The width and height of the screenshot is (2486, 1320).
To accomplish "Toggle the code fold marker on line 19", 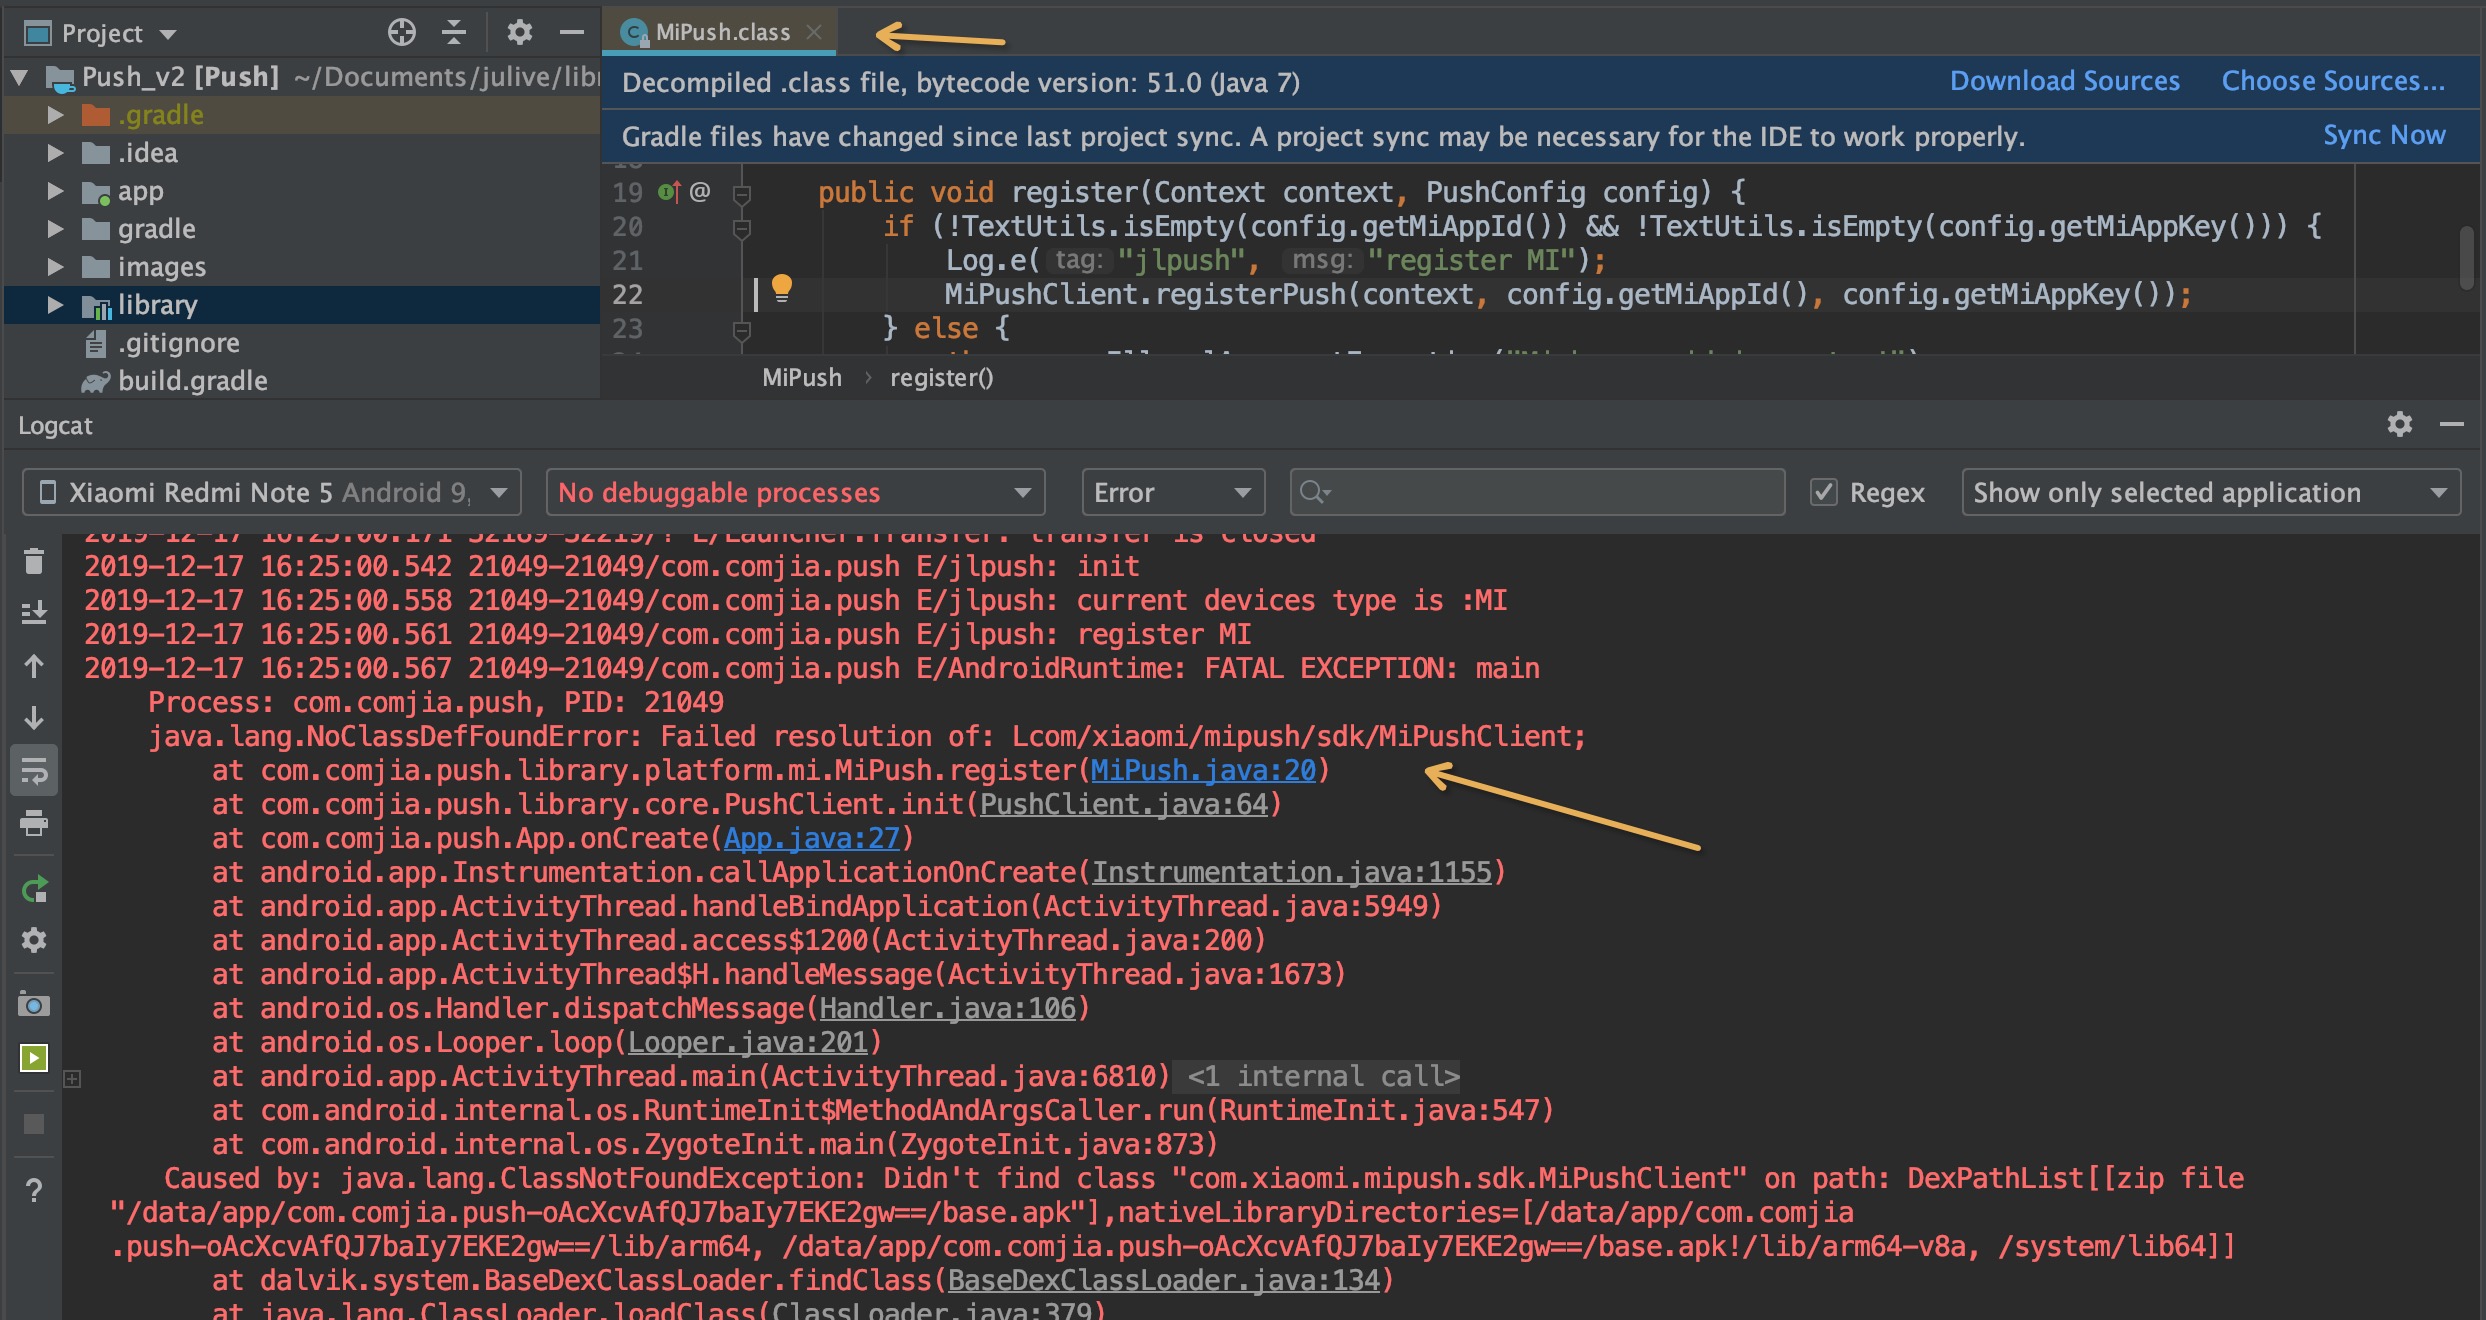I will (742, 193).
